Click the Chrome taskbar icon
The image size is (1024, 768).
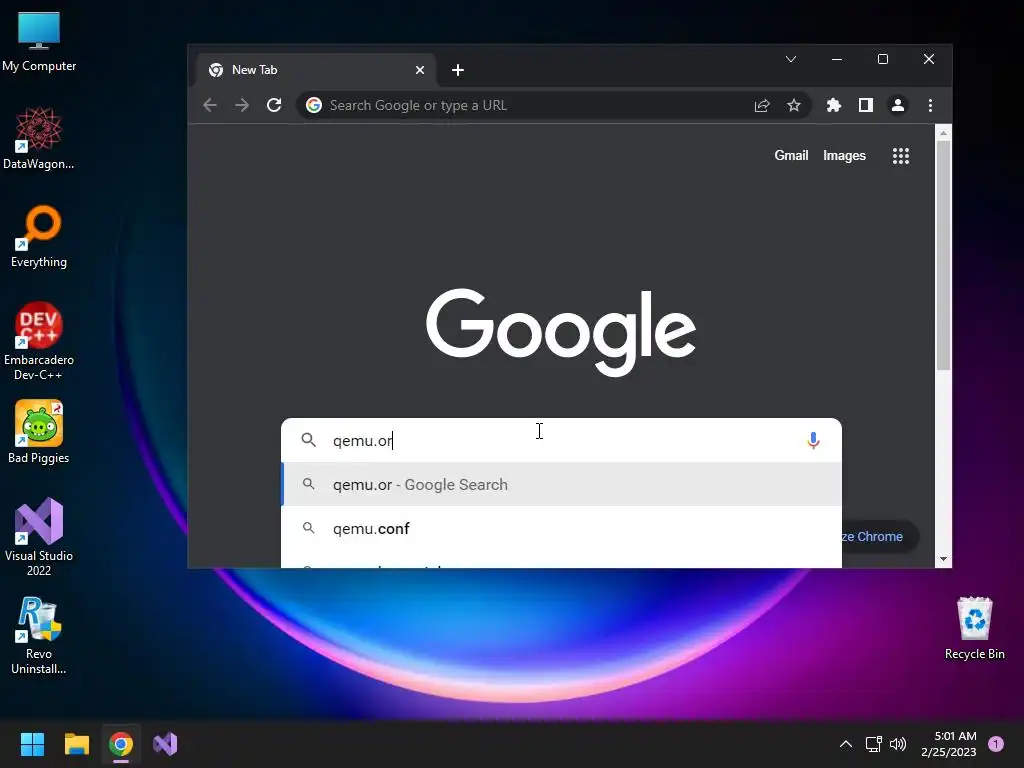[x=121, y=744]
